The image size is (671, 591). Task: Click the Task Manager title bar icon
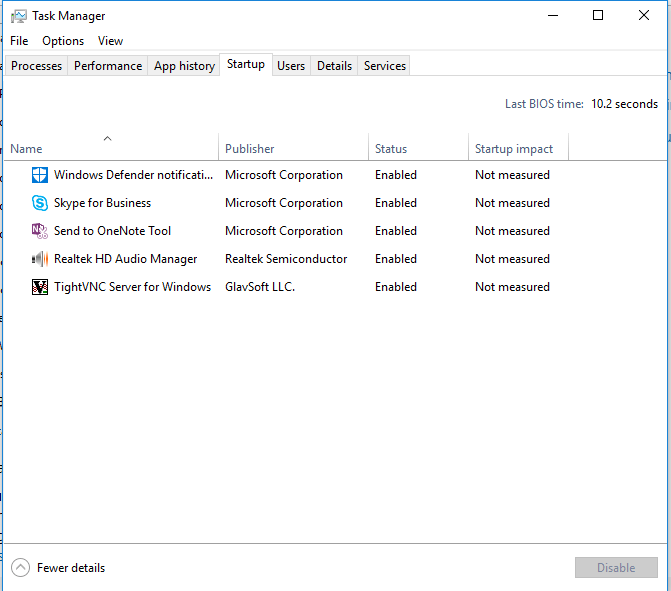click(x=19, y=16)
